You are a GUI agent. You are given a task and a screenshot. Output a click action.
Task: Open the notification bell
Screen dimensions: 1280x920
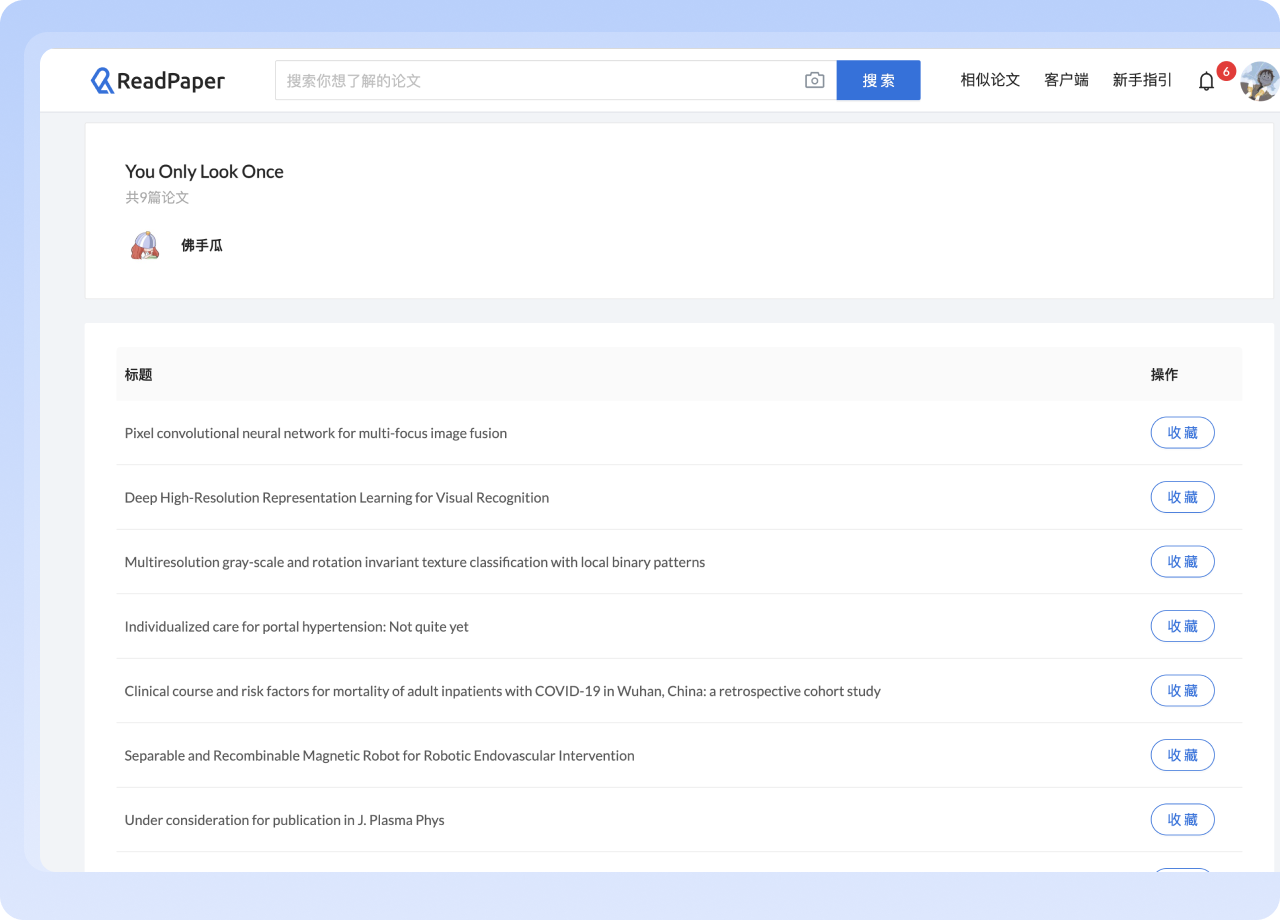tap(1206, 82)
